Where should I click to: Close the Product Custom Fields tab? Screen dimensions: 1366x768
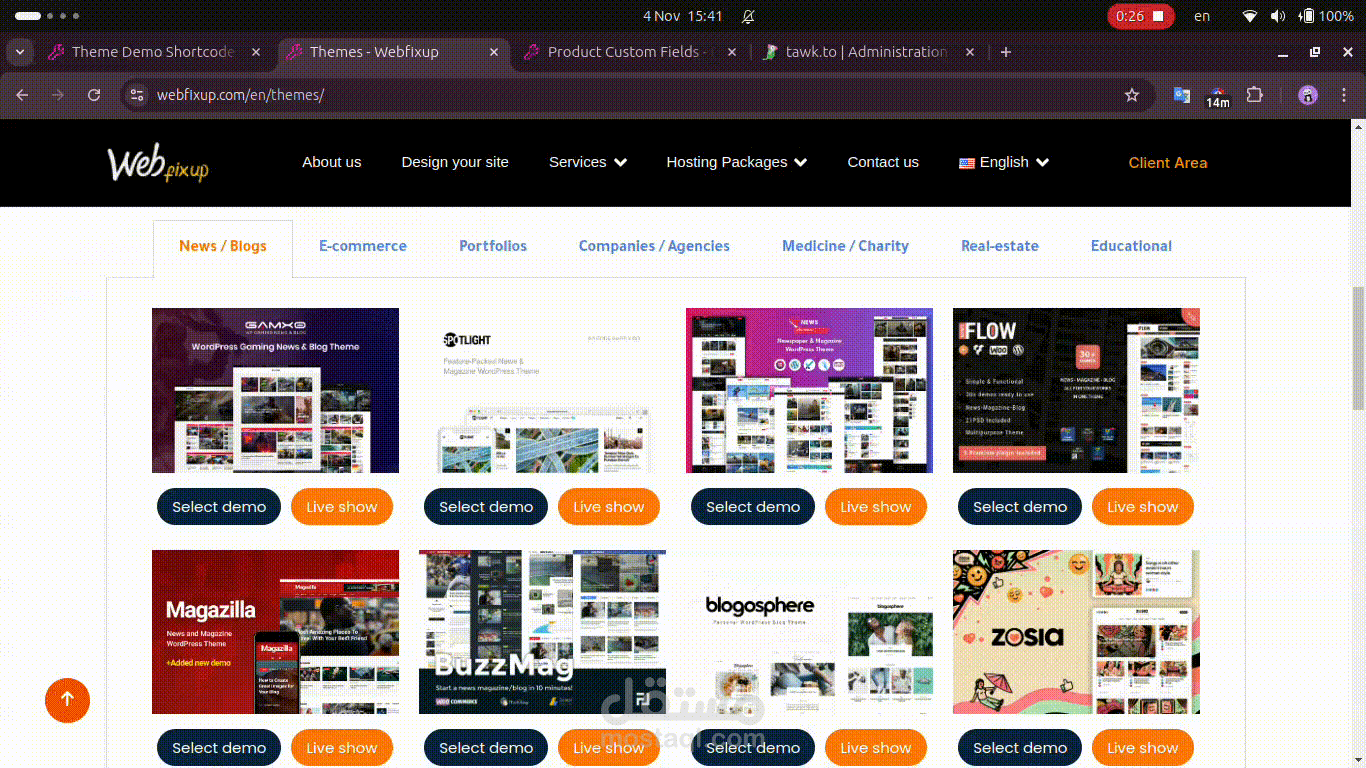732,52
